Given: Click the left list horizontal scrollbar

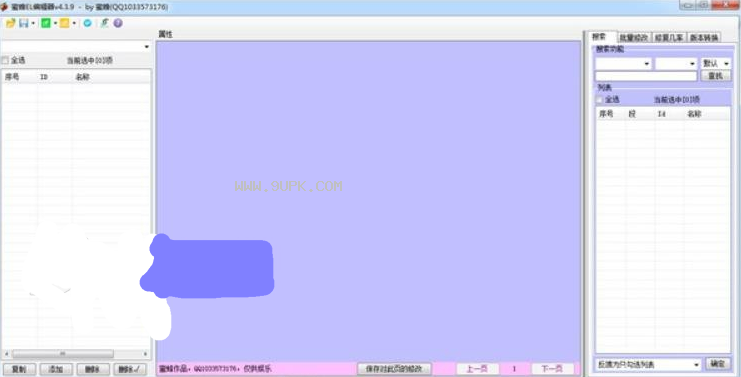Looking at the screenshot, I should 76,353.
